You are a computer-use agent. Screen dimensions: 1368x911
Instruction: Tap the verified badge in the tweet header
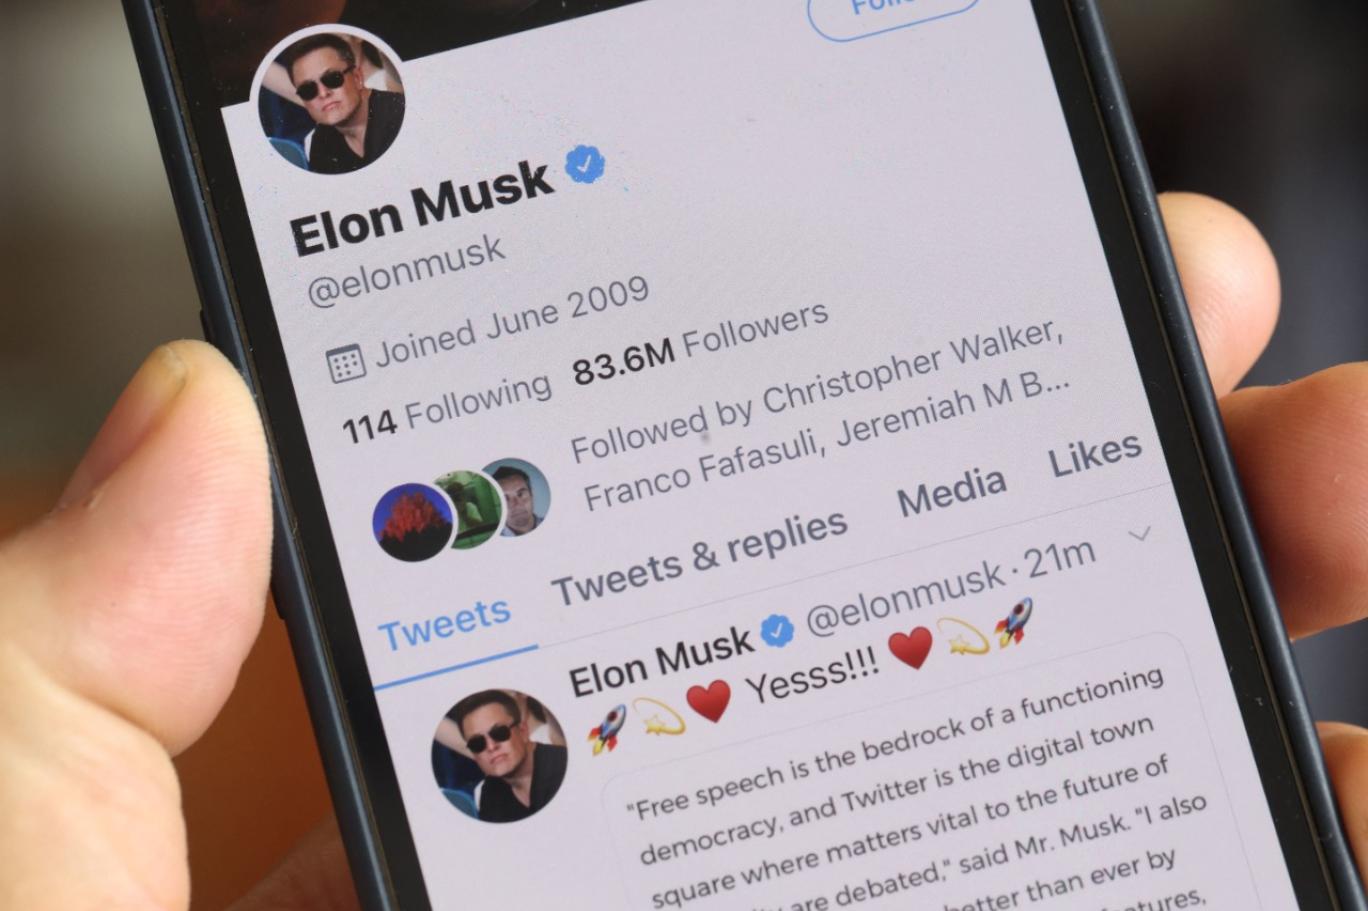(x=776, y=630)
